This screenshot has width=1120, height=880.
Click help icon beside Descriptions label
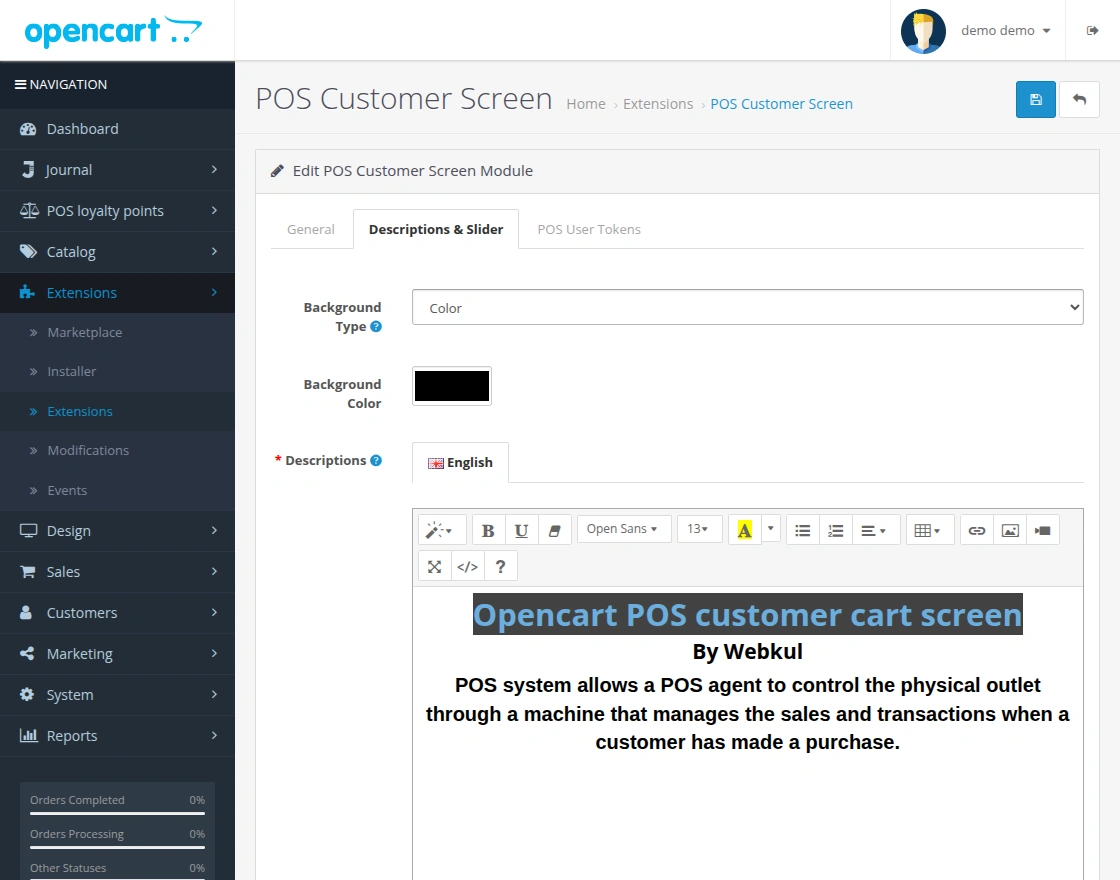[376, 461]
